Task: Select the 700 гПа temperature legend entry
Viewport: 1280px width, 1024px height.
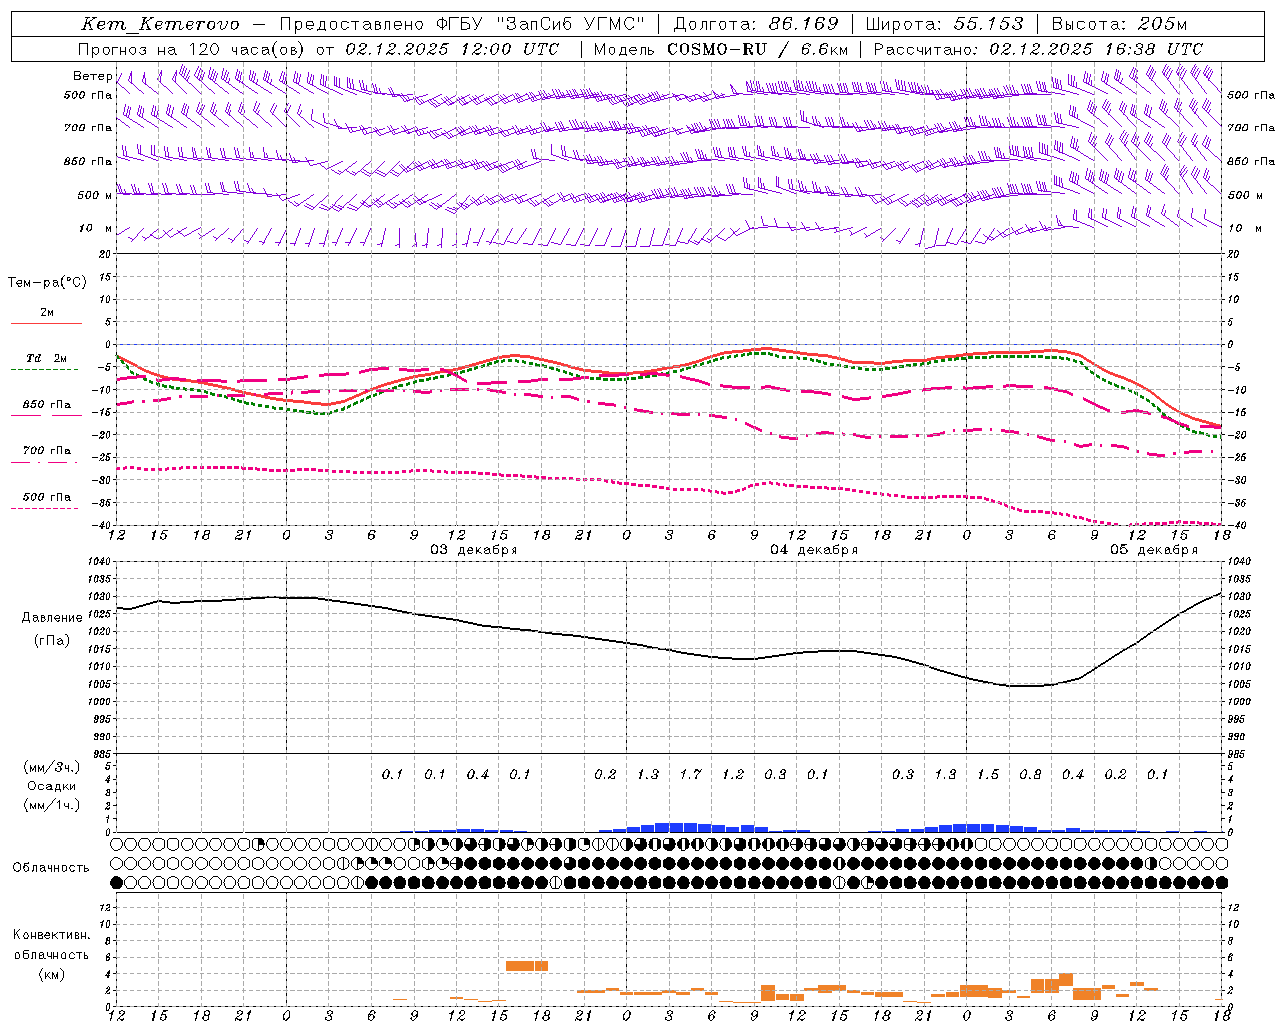Action: click(x=46, y=450)
